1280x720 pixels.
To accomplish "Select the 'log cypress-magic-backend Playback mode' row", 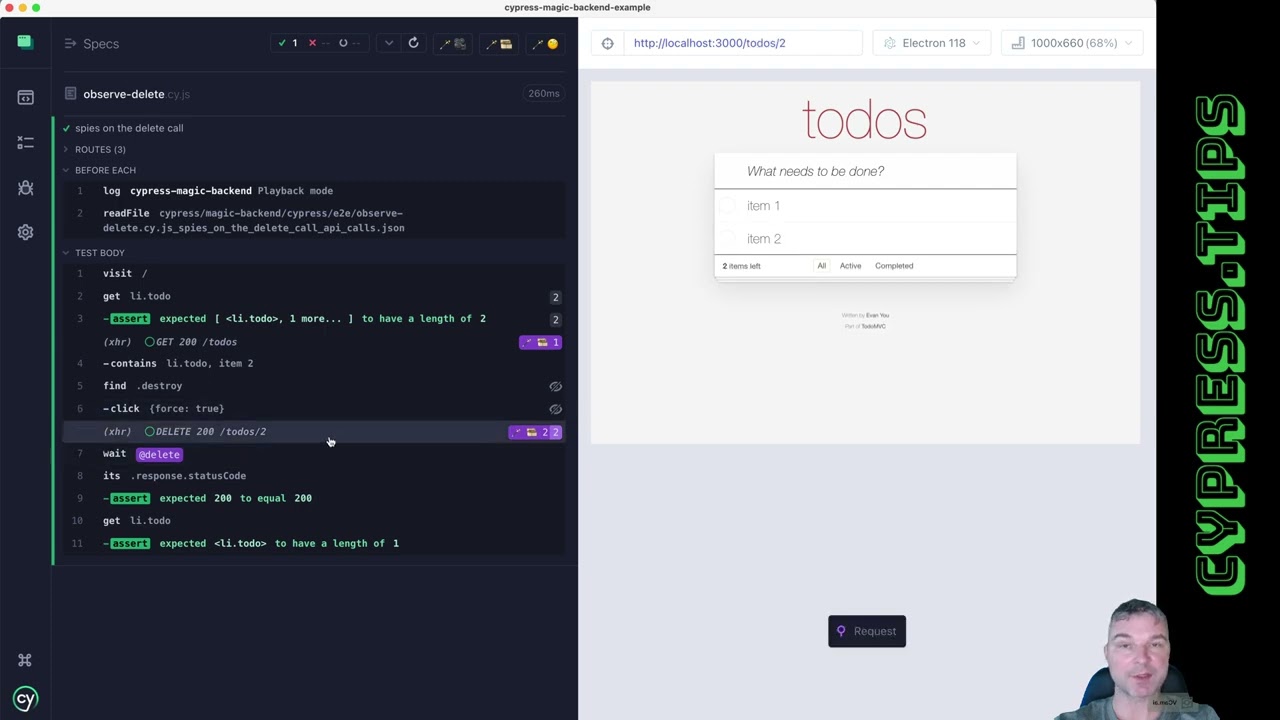I will (314, 191).
